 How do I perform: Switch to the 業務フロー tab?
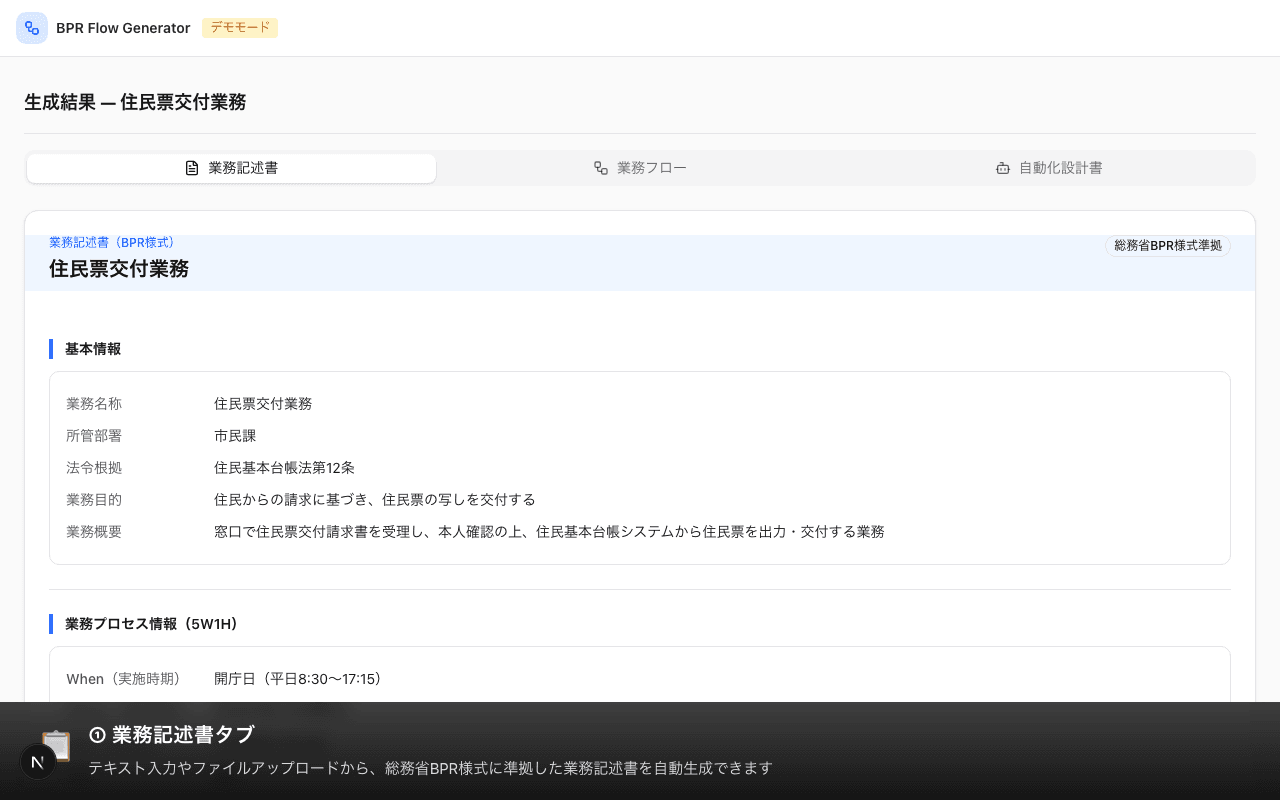pos(640,168)
